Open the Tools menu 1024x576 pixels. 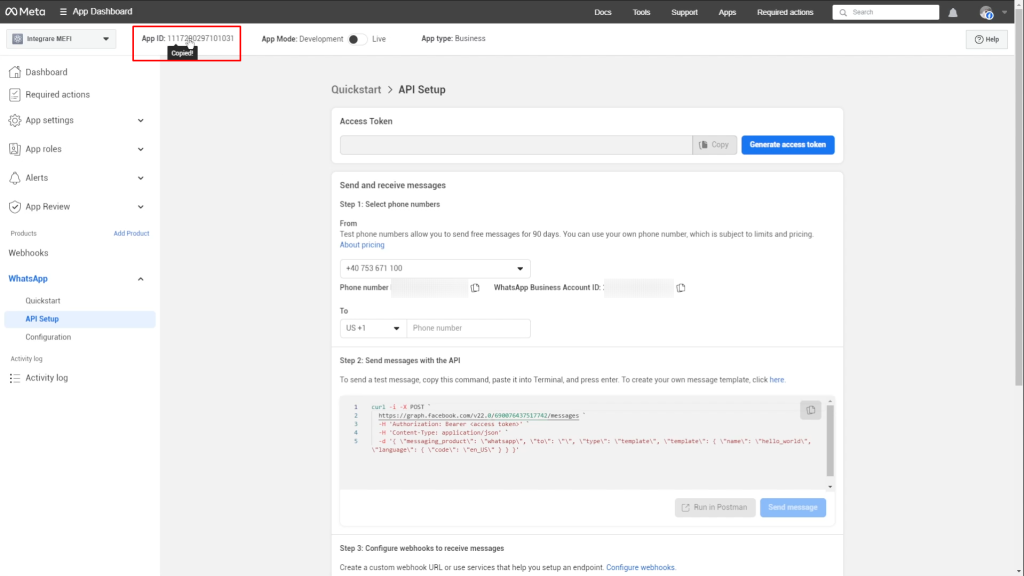[641, 12]
